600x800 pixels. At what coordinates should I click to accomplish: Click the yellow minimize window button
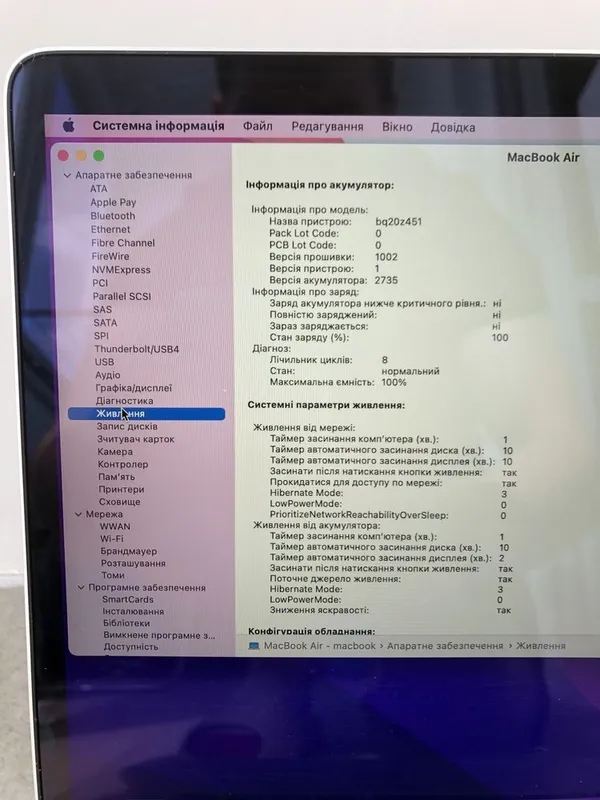[x=81, y=156]
